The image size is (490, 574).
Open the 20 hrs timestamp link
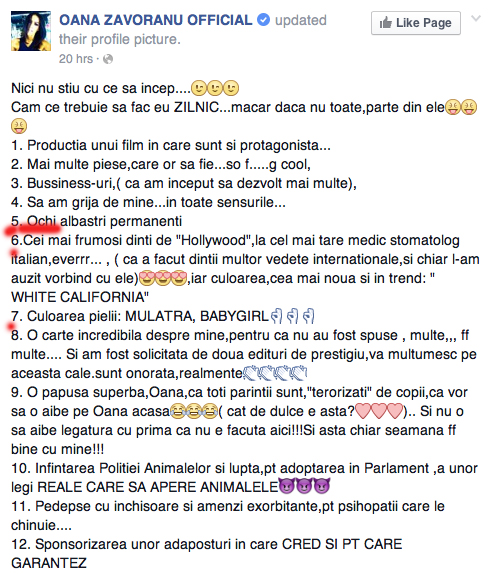pos(76,59)
